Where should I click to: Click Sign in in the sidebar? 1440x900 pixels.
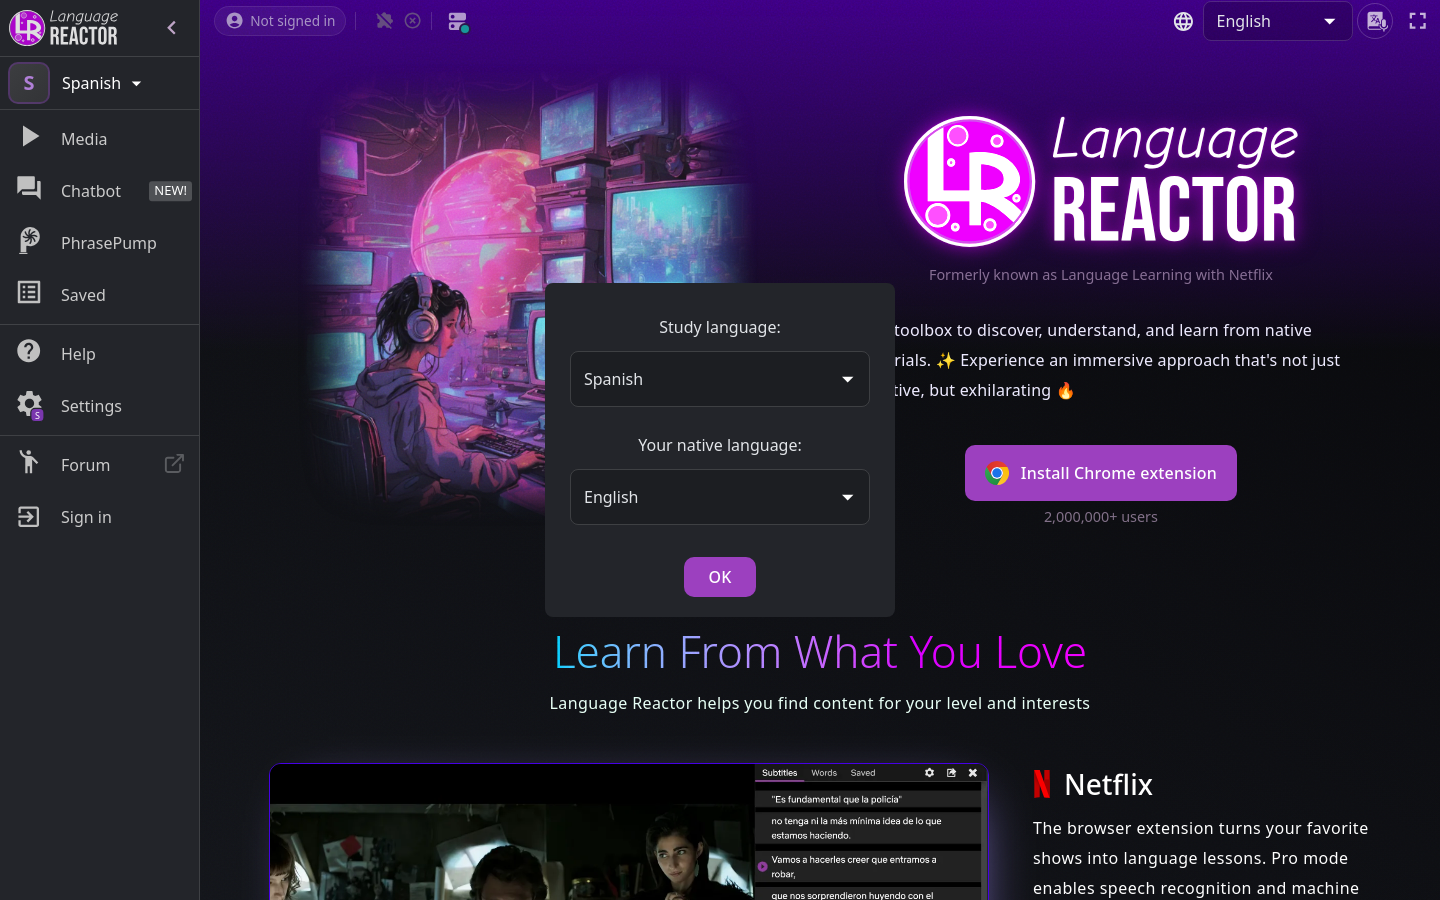click(100, 517)
